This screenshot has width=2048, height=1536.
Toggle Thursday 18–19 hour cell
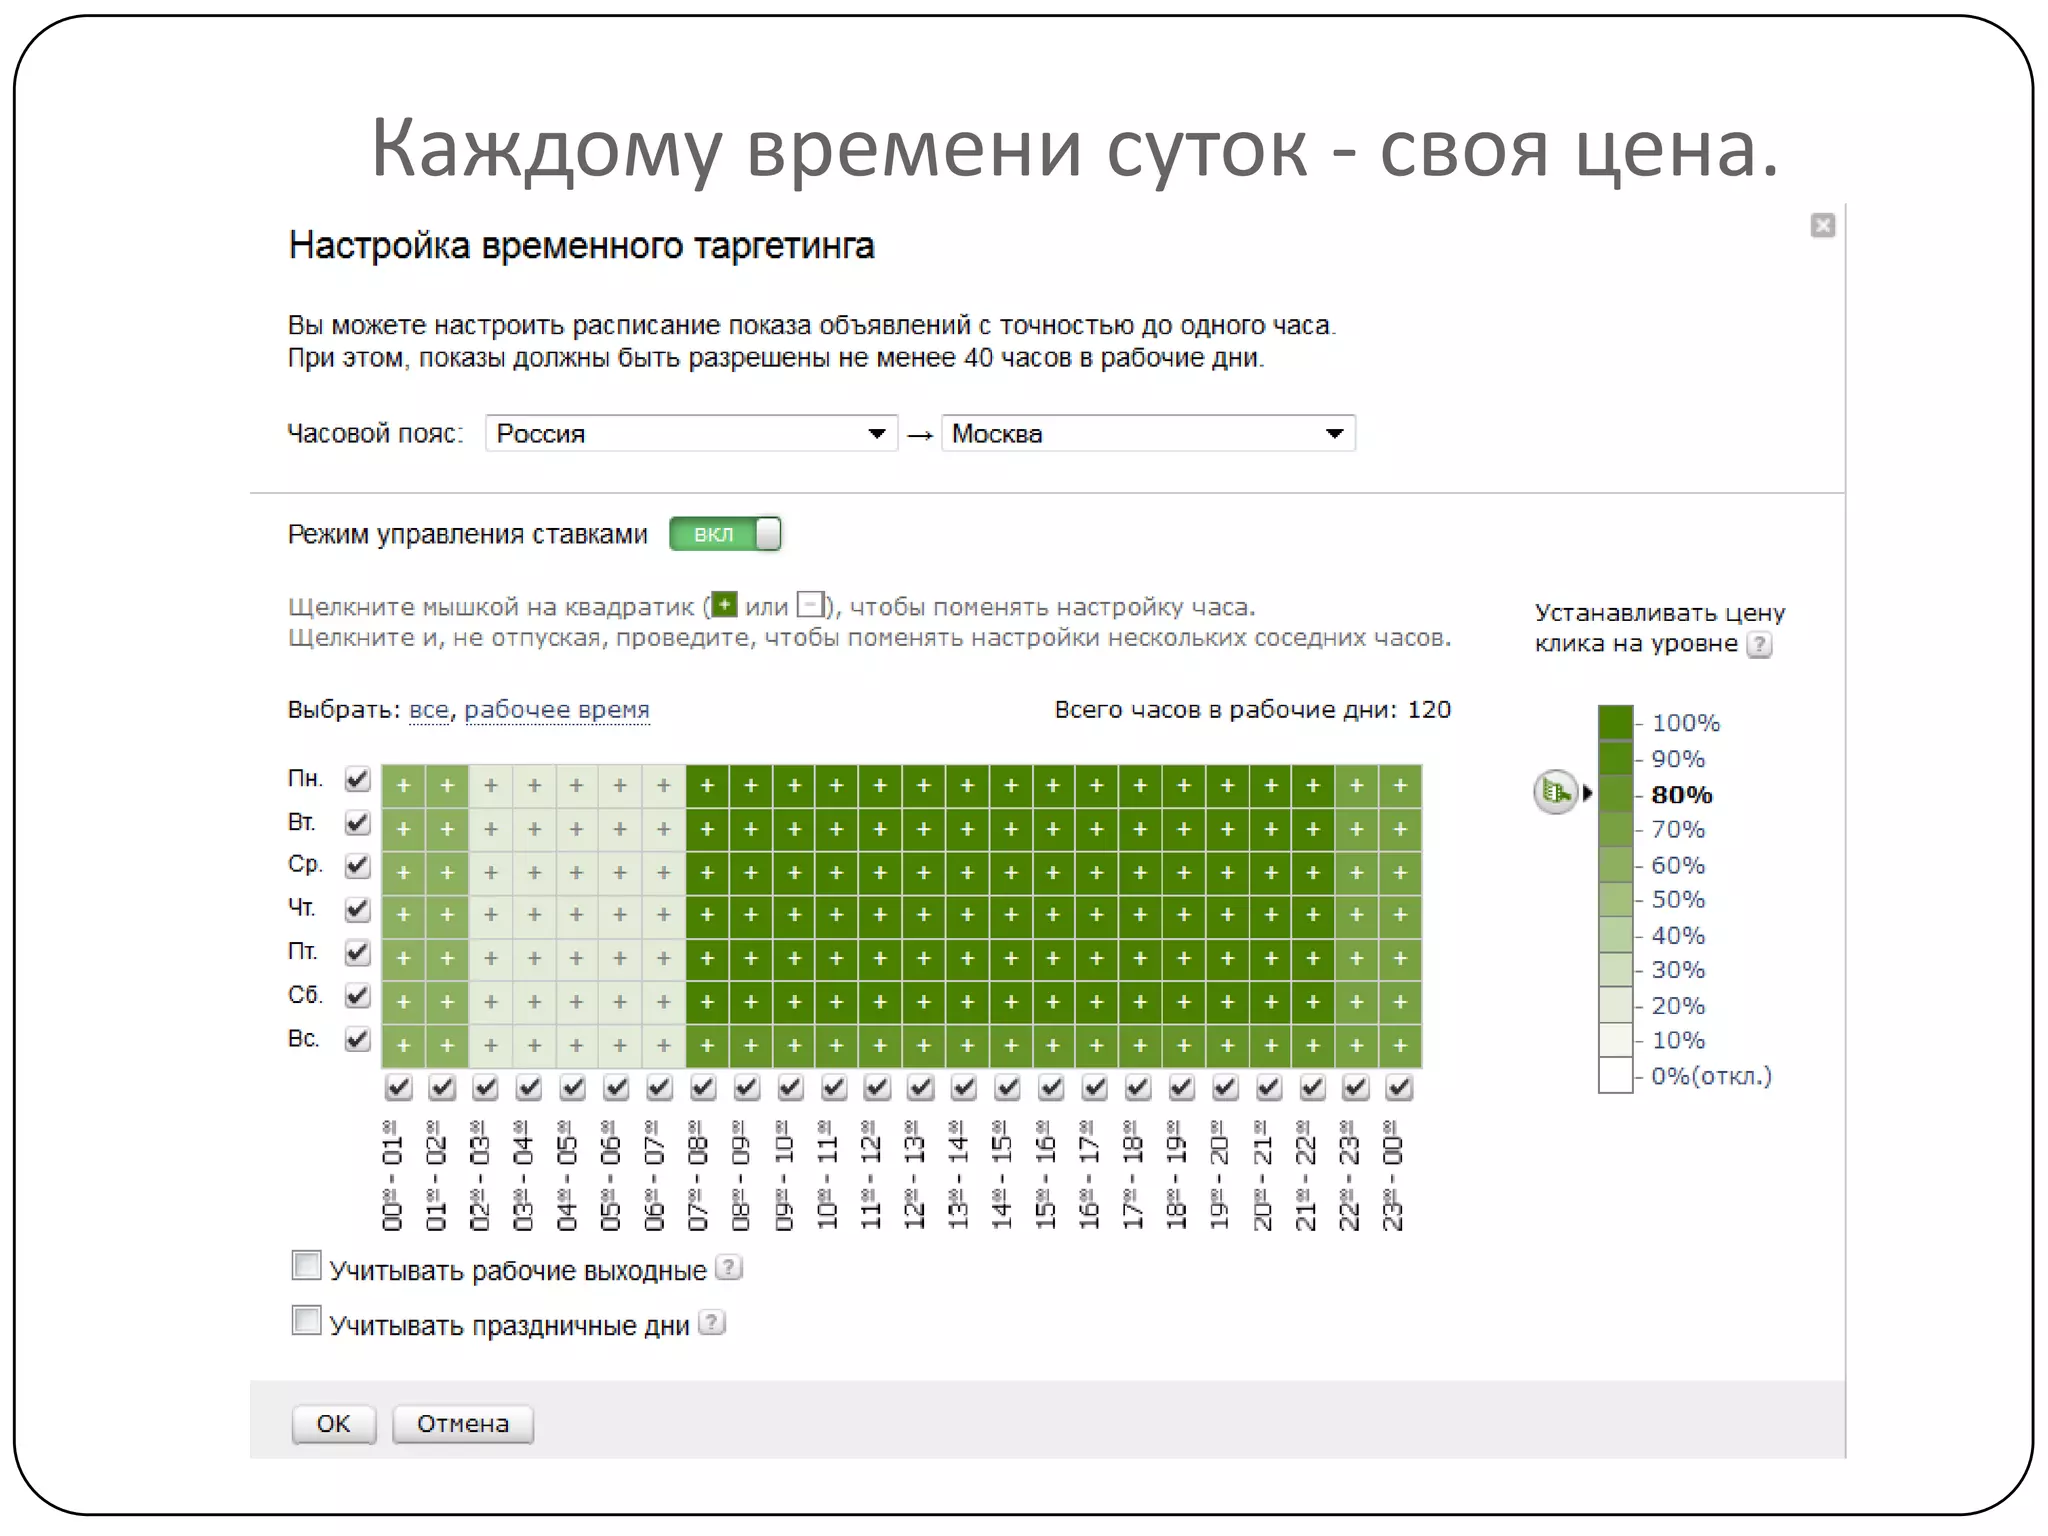point(1184,915)
